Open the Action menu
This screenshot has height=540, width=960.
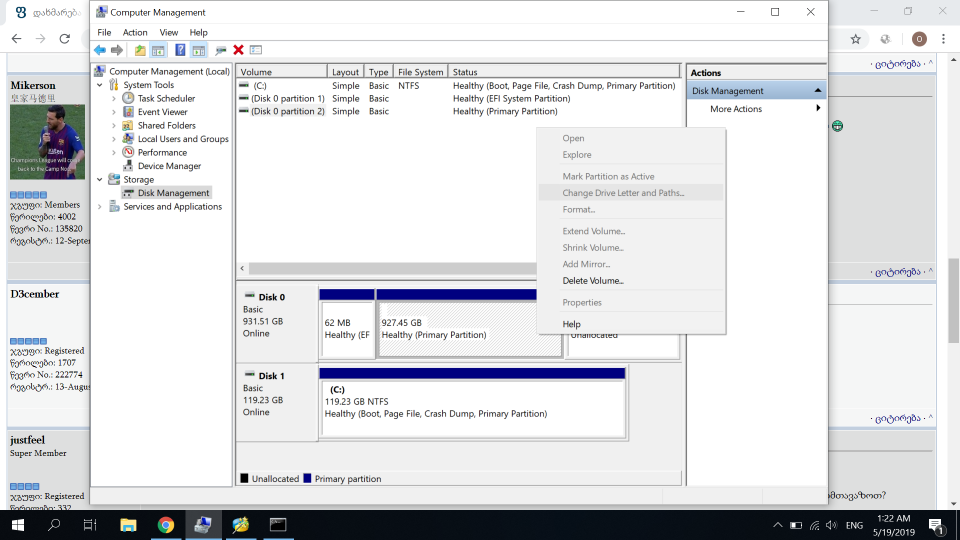pyautogui.click(x=135, y=32)
